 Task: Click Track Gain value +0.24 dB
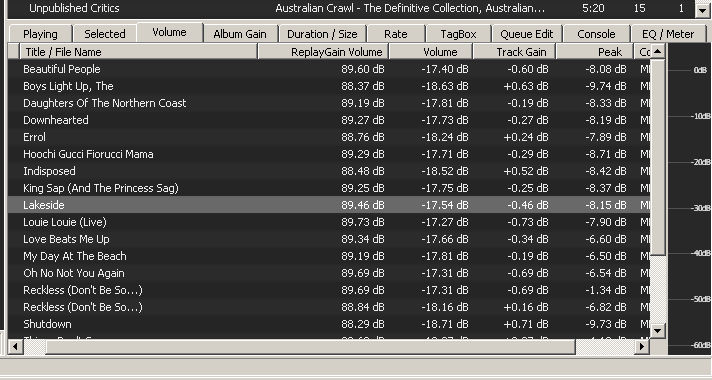[x=526, y=137]
